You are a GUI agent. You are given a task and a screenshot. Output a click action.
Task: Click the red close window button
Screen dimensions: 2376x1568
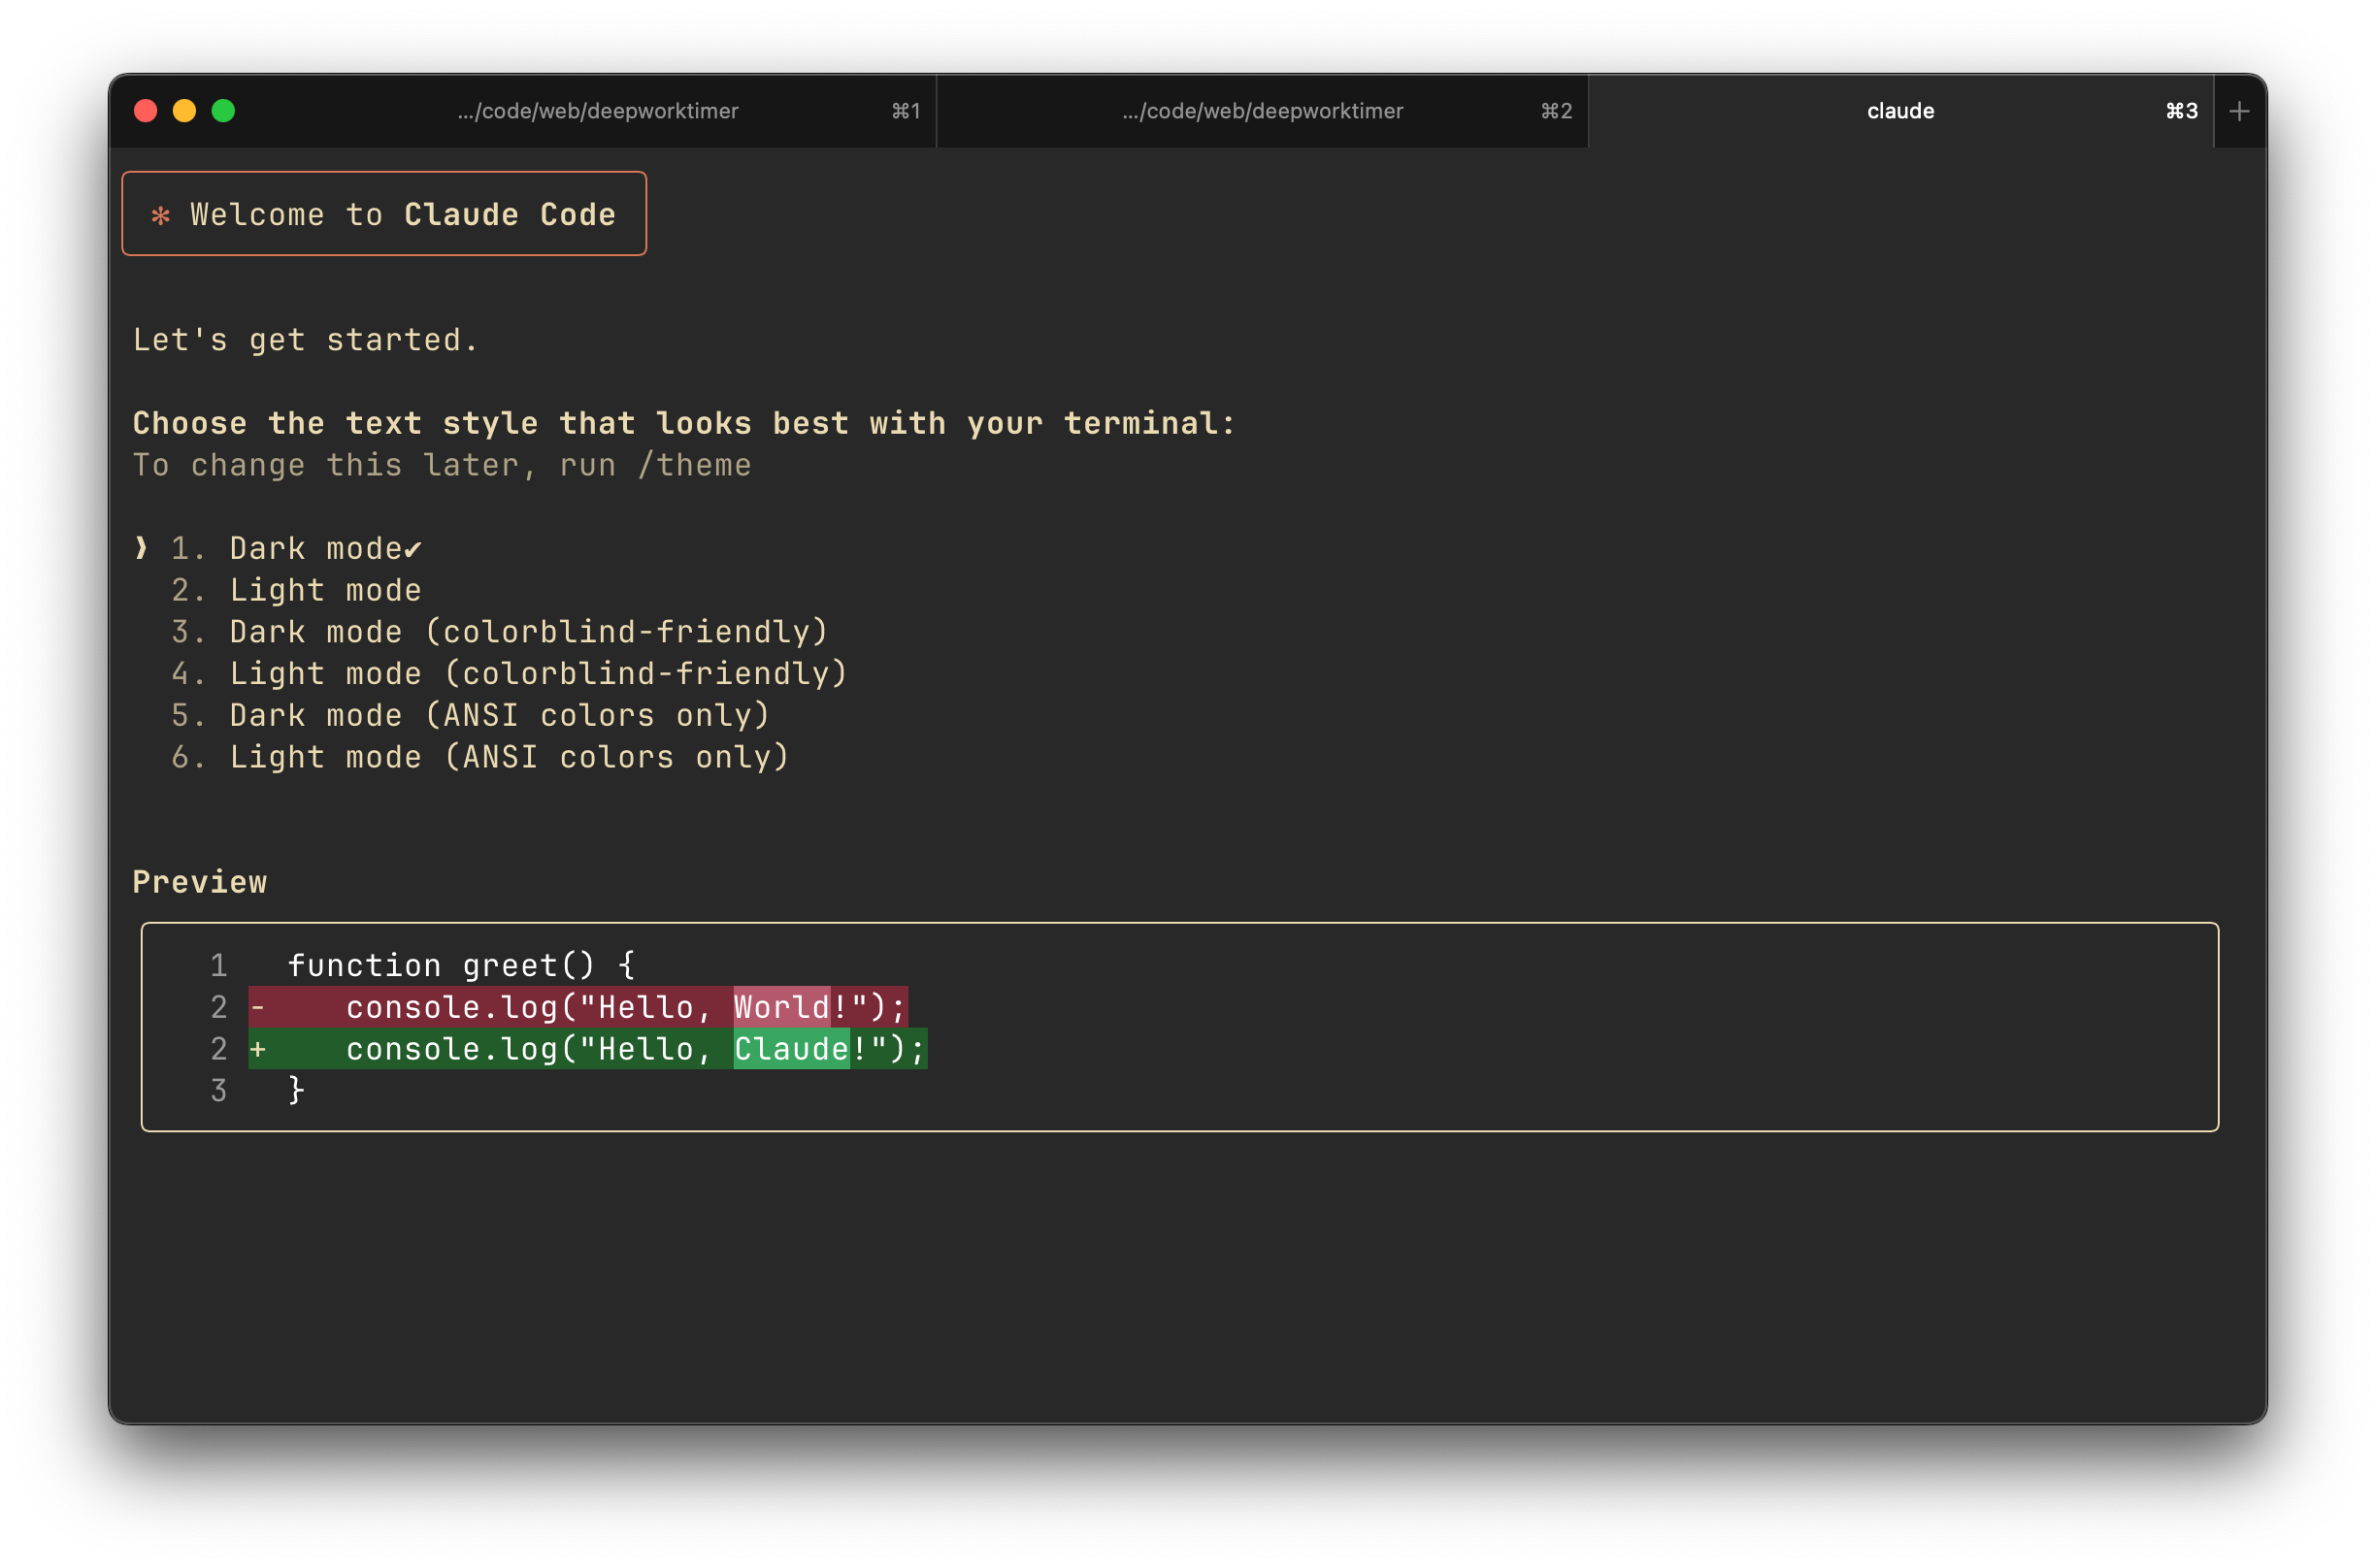point(146,111)
